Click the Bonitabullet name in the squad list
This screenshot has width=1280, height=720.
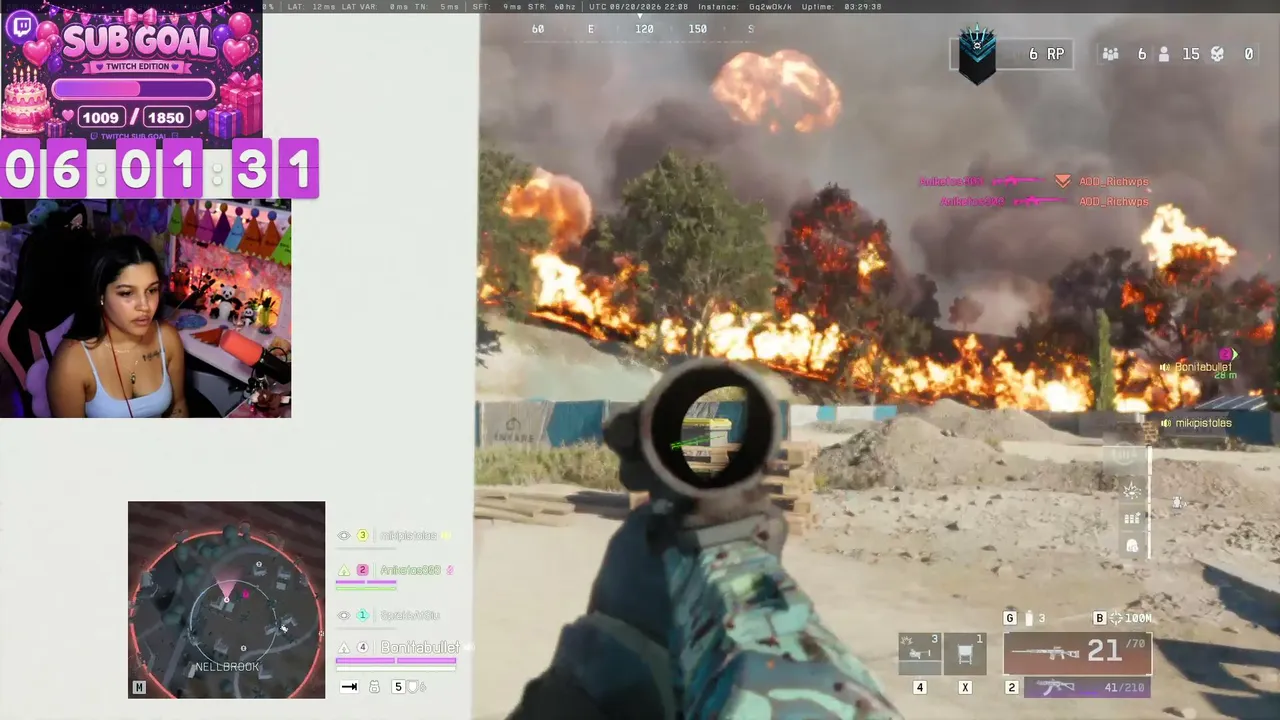pos(420,648)
